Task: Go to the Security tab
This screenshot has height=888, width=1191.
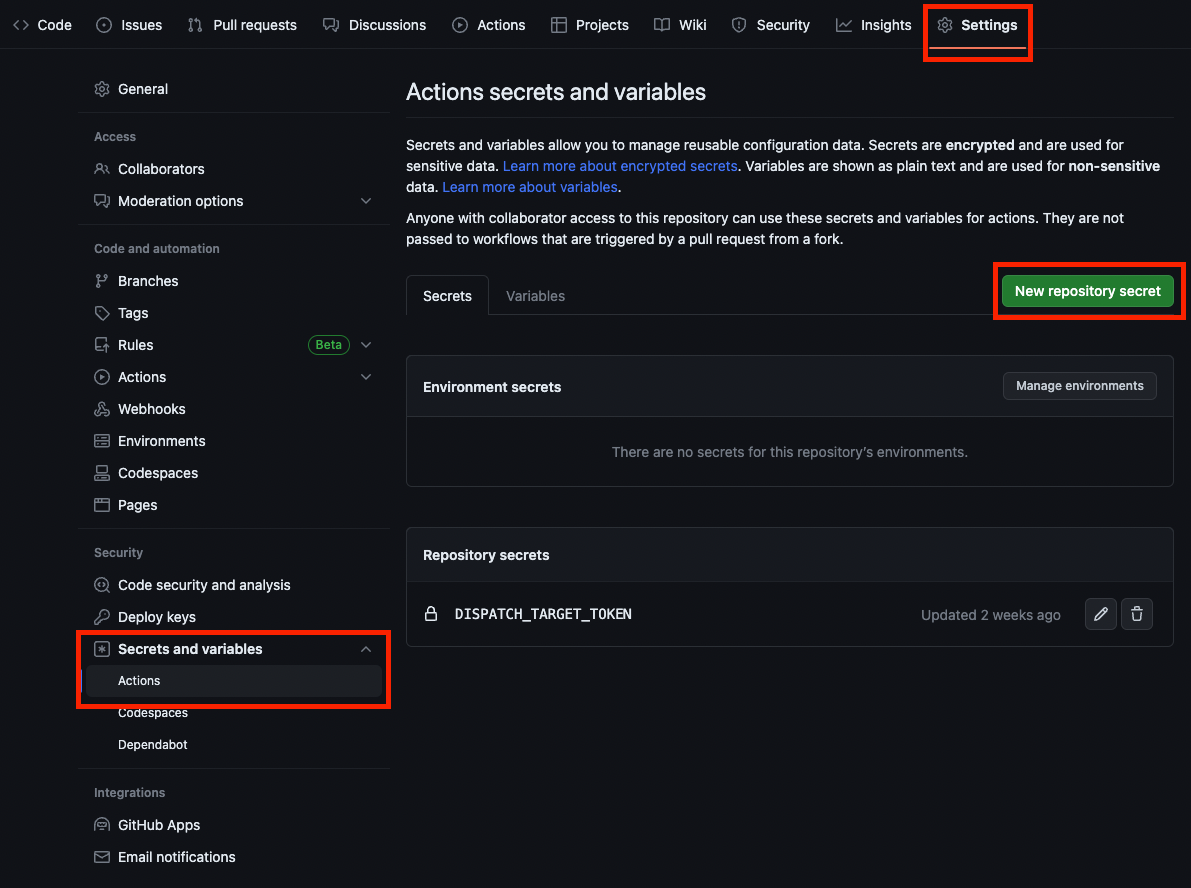Action: click(770, 25)
